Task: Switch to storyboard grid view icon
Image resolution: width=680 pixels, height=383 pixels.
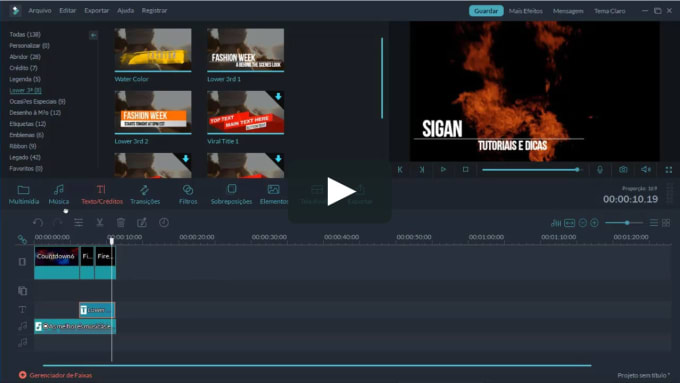Action: [x=666, y=223]
